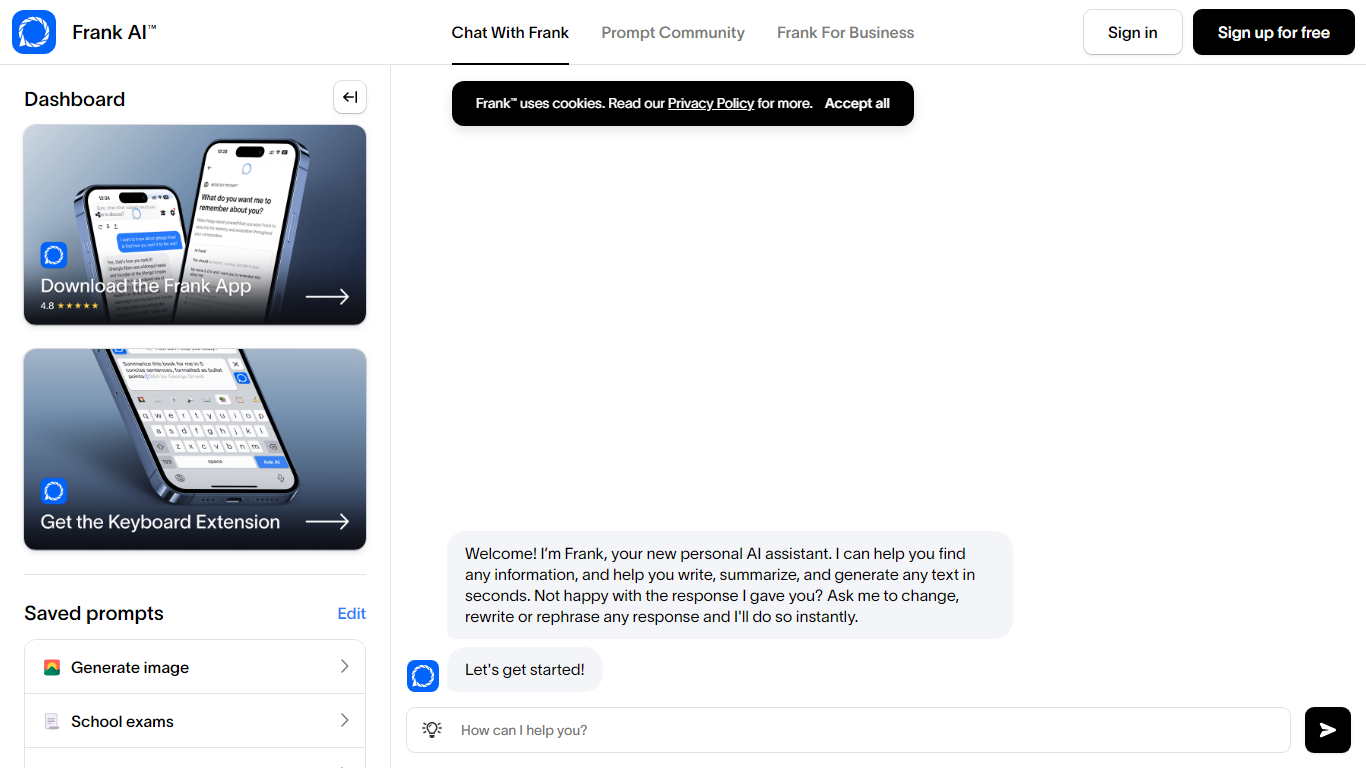Click the School exams document icon

52,722
